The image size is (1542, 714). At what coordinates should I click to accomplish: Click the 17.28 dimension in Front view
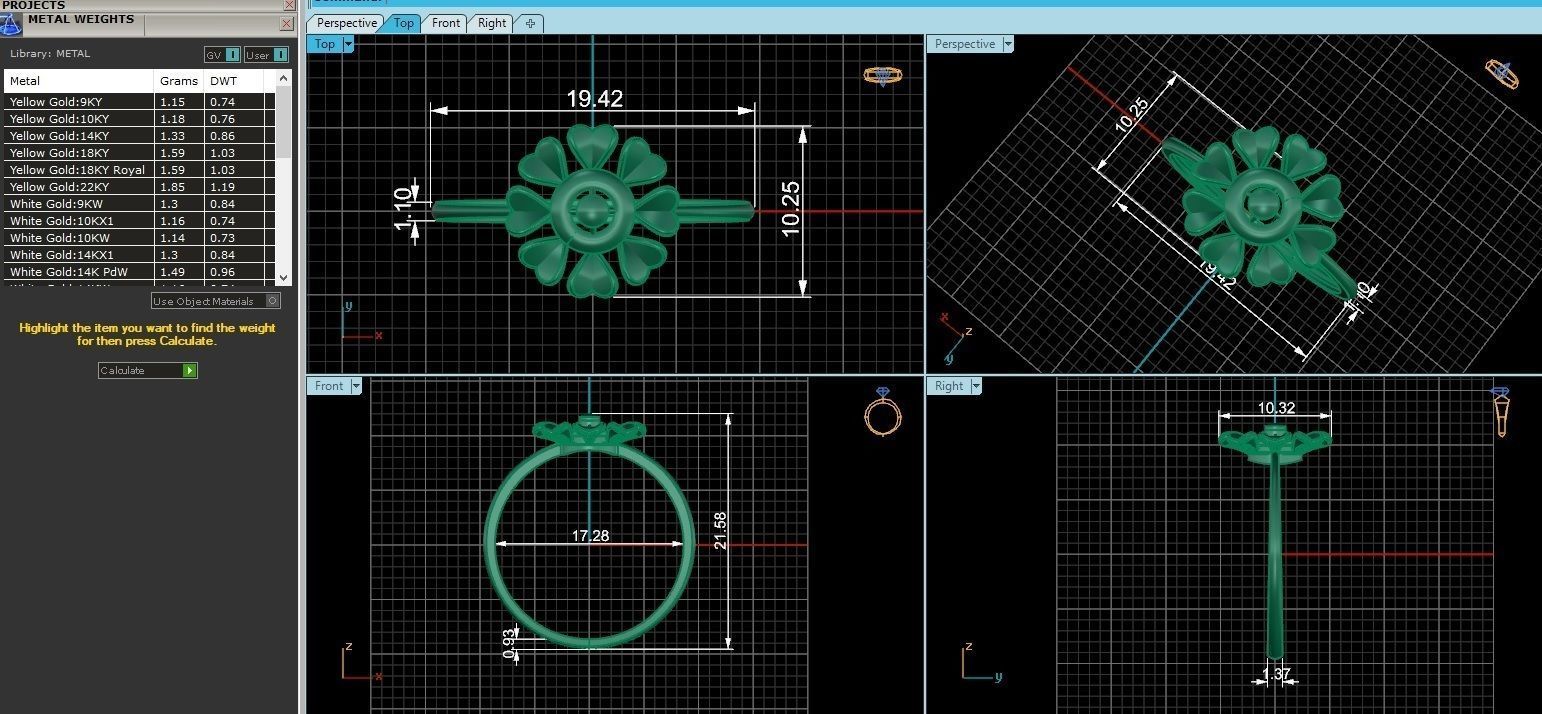coord(590,536)
